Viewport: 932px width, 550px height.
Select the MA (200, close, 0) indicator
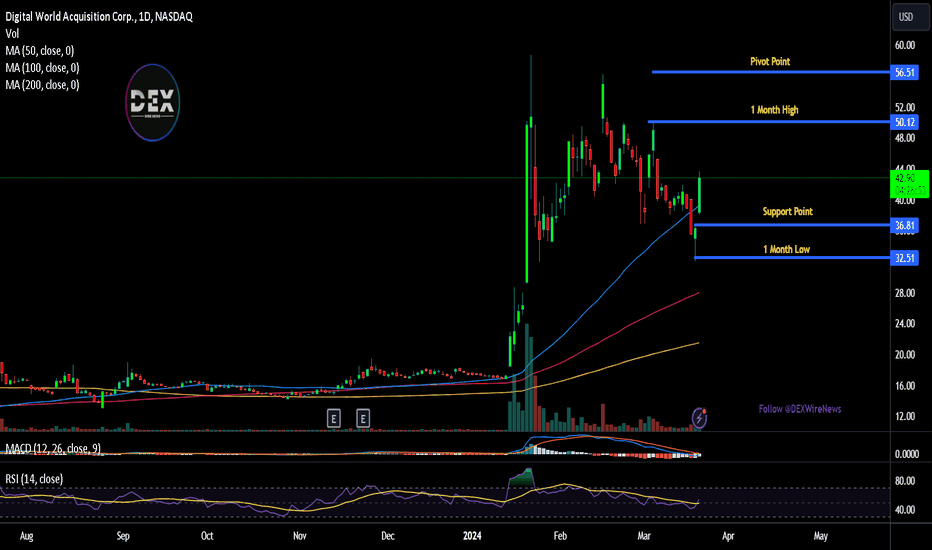point(42,85)
